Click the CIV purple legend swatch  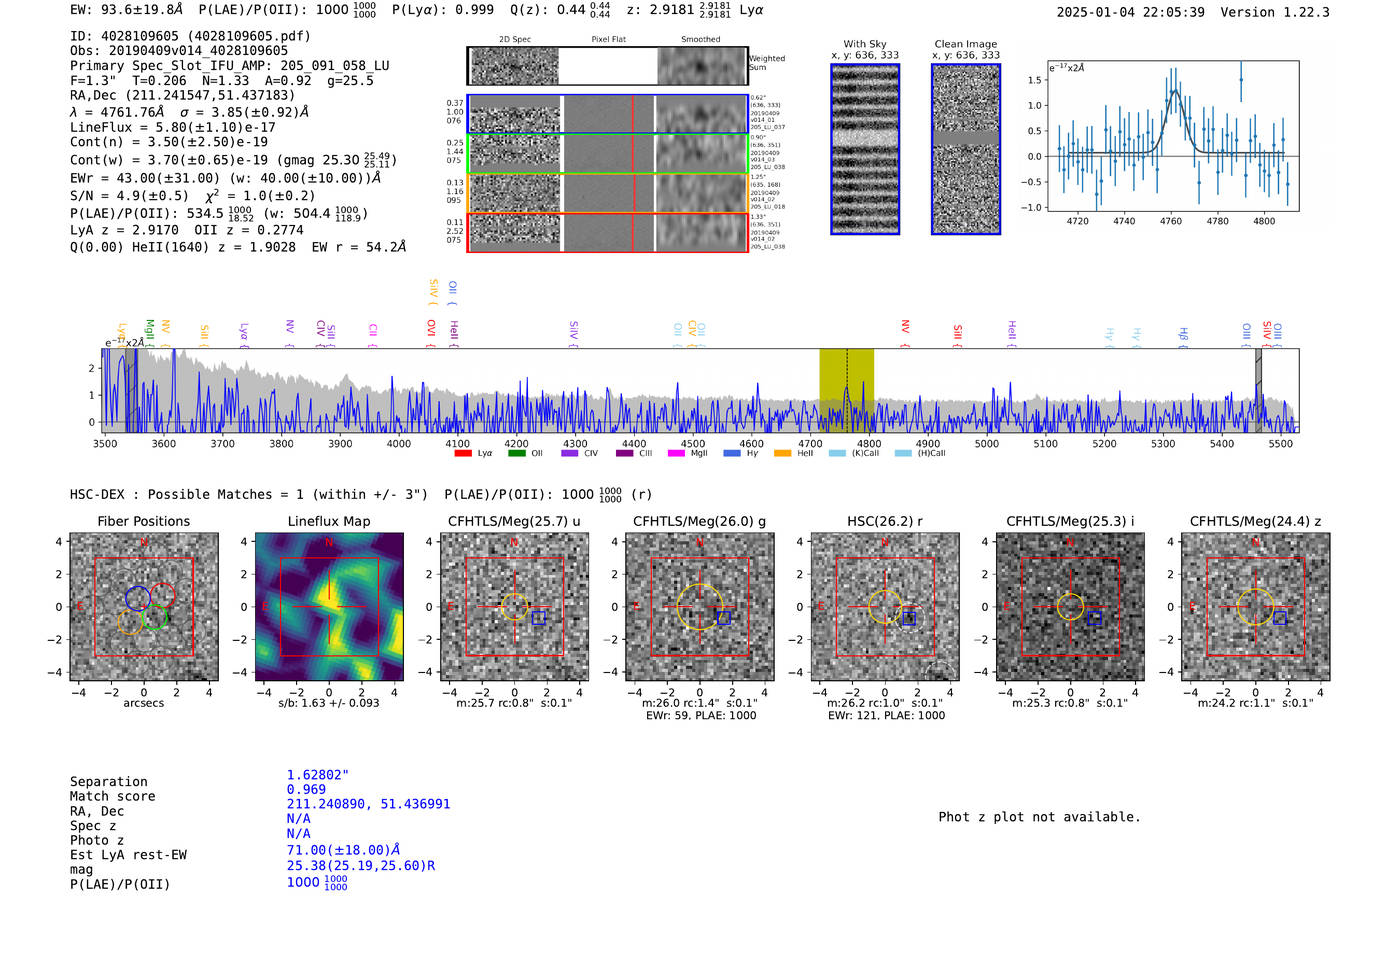click(570, 453)
